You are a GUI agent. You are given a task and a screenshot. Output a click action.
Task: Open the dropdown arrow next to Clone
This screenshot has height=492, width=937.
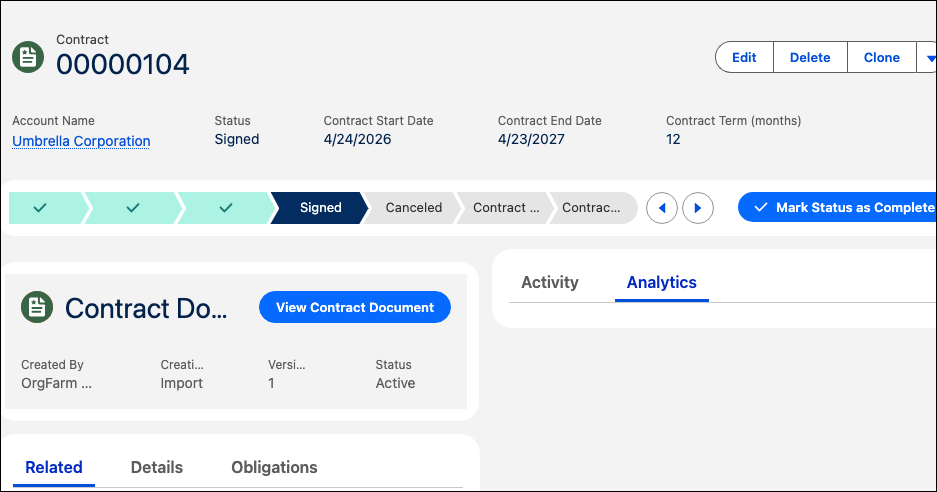tap(928, 57)
